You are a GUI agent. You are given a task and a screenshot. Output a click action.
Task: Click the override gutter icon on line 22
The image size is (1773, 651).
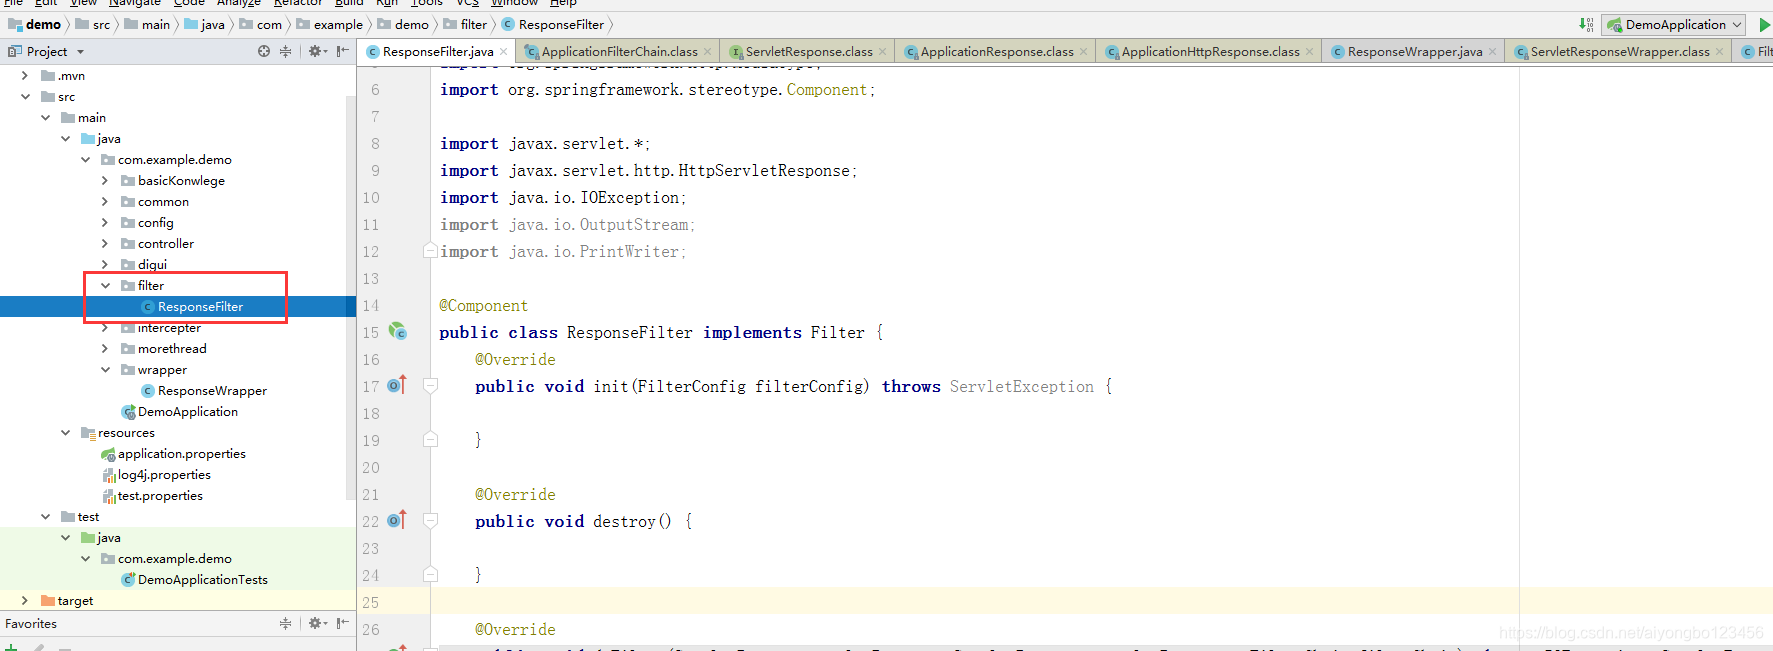pos(397,520)
